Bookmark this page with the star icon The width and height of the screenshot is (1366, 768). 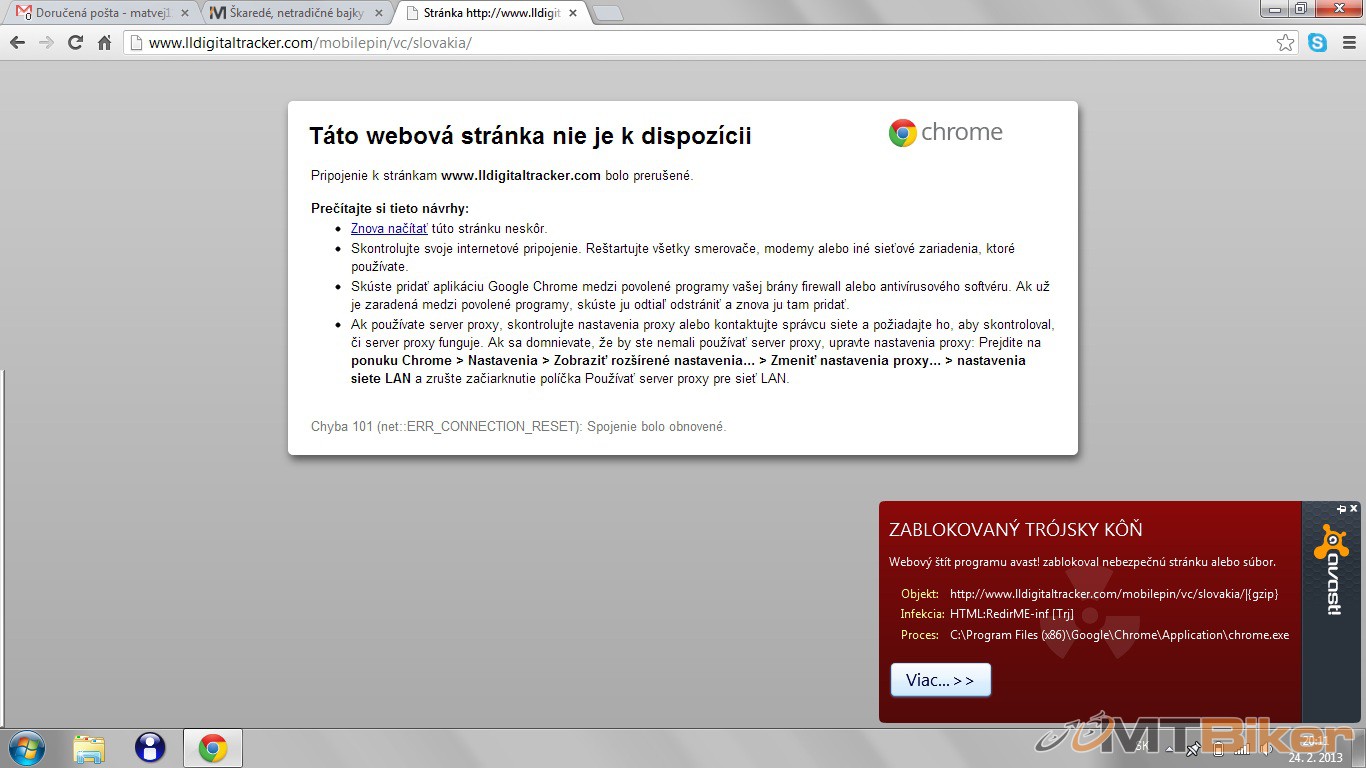click(x=1285, y=43)
